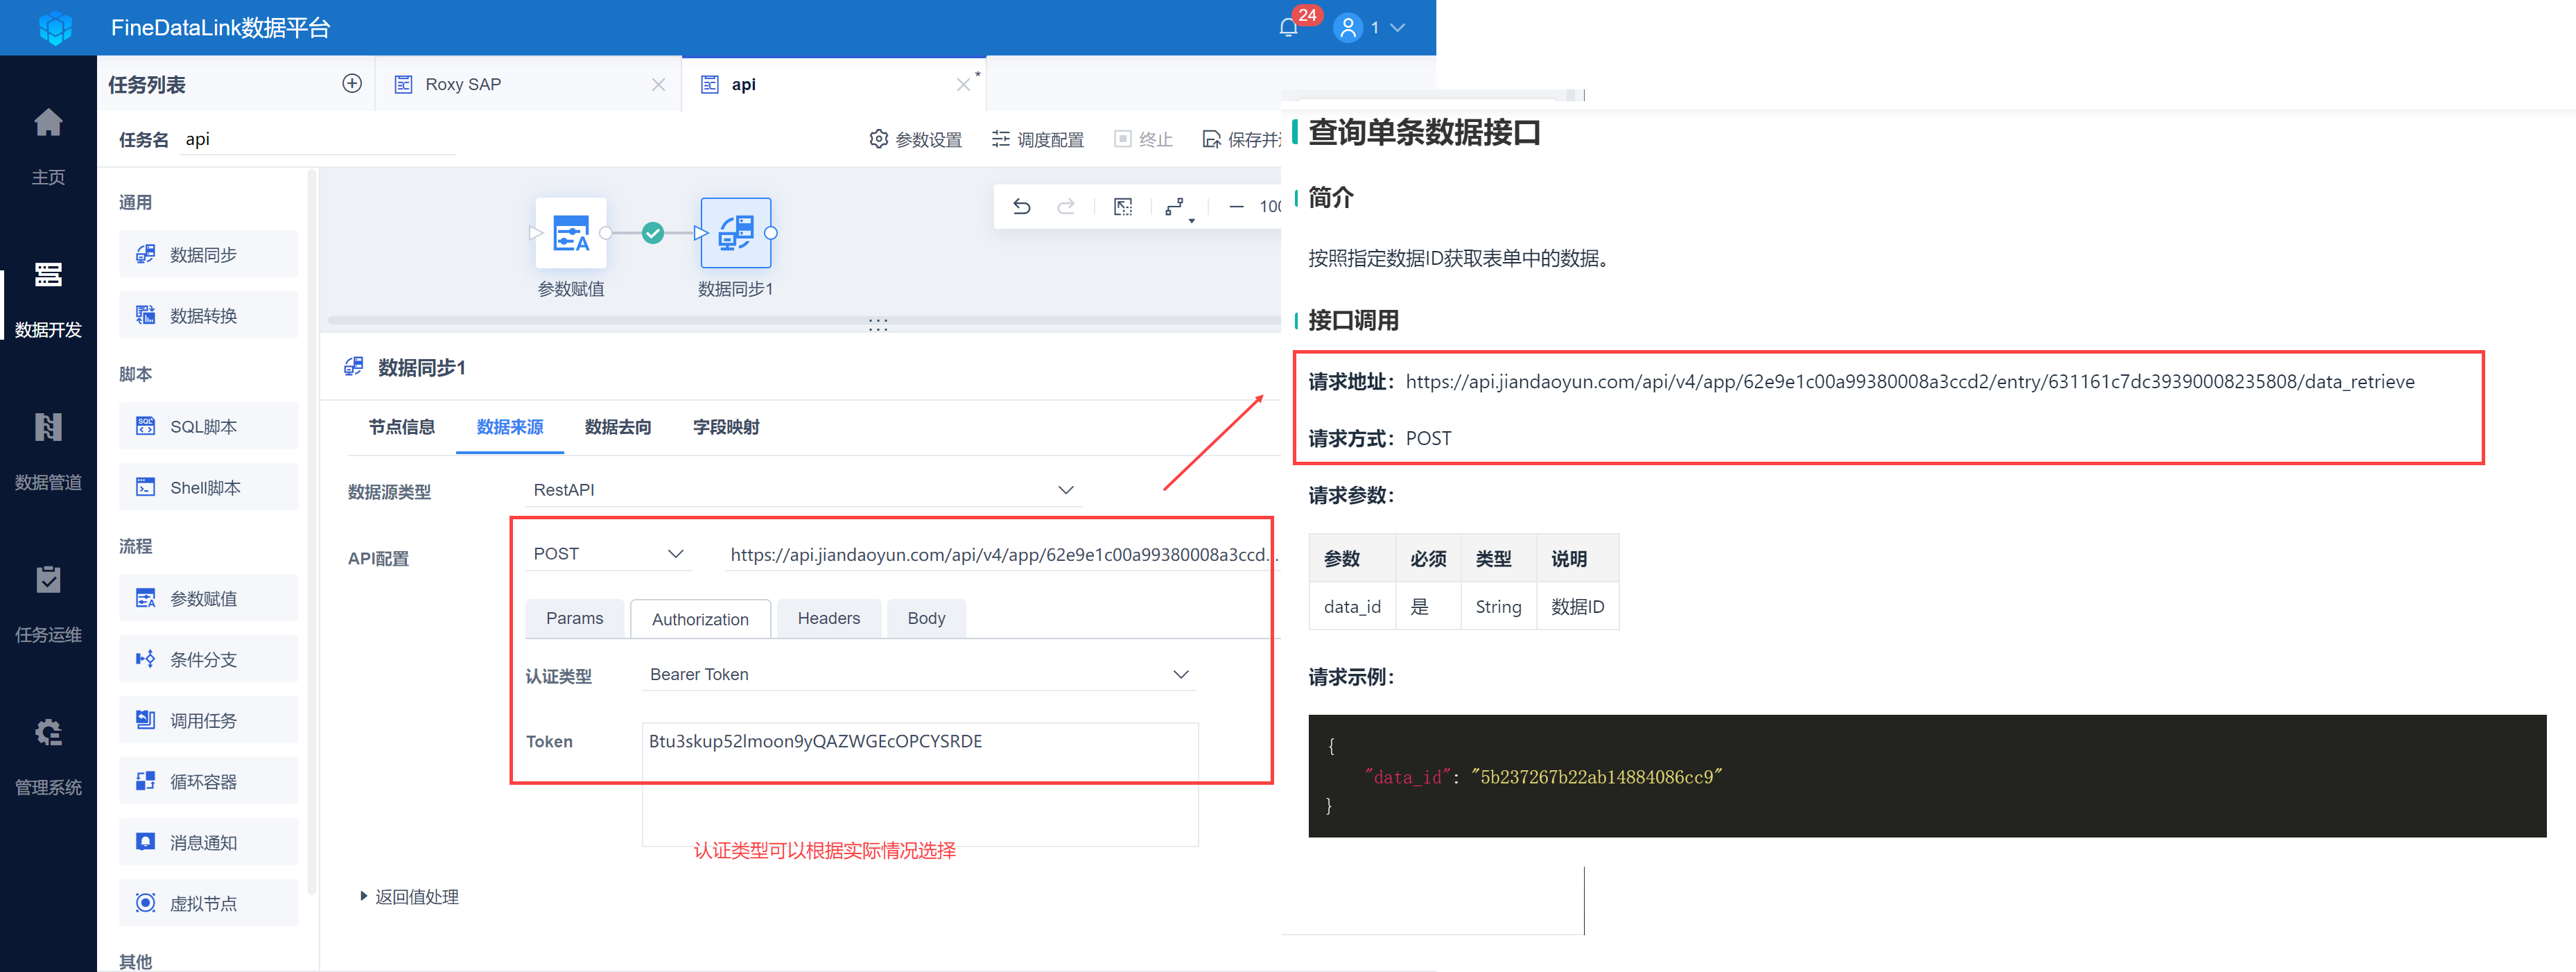Screen dimensions: 2576x972
Task: Select the 数据同步1 node on canvas
Action: click(735, 234)
